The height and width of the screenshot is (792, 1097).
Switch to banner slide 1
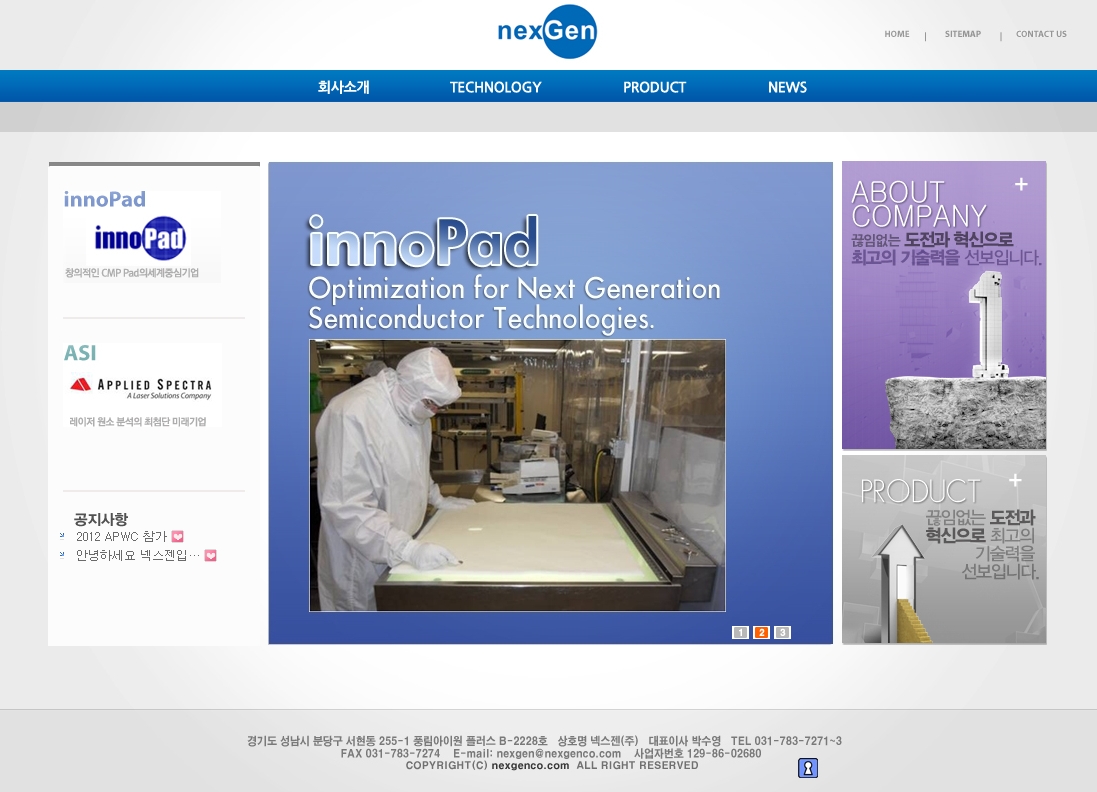[x=740, y=632]
